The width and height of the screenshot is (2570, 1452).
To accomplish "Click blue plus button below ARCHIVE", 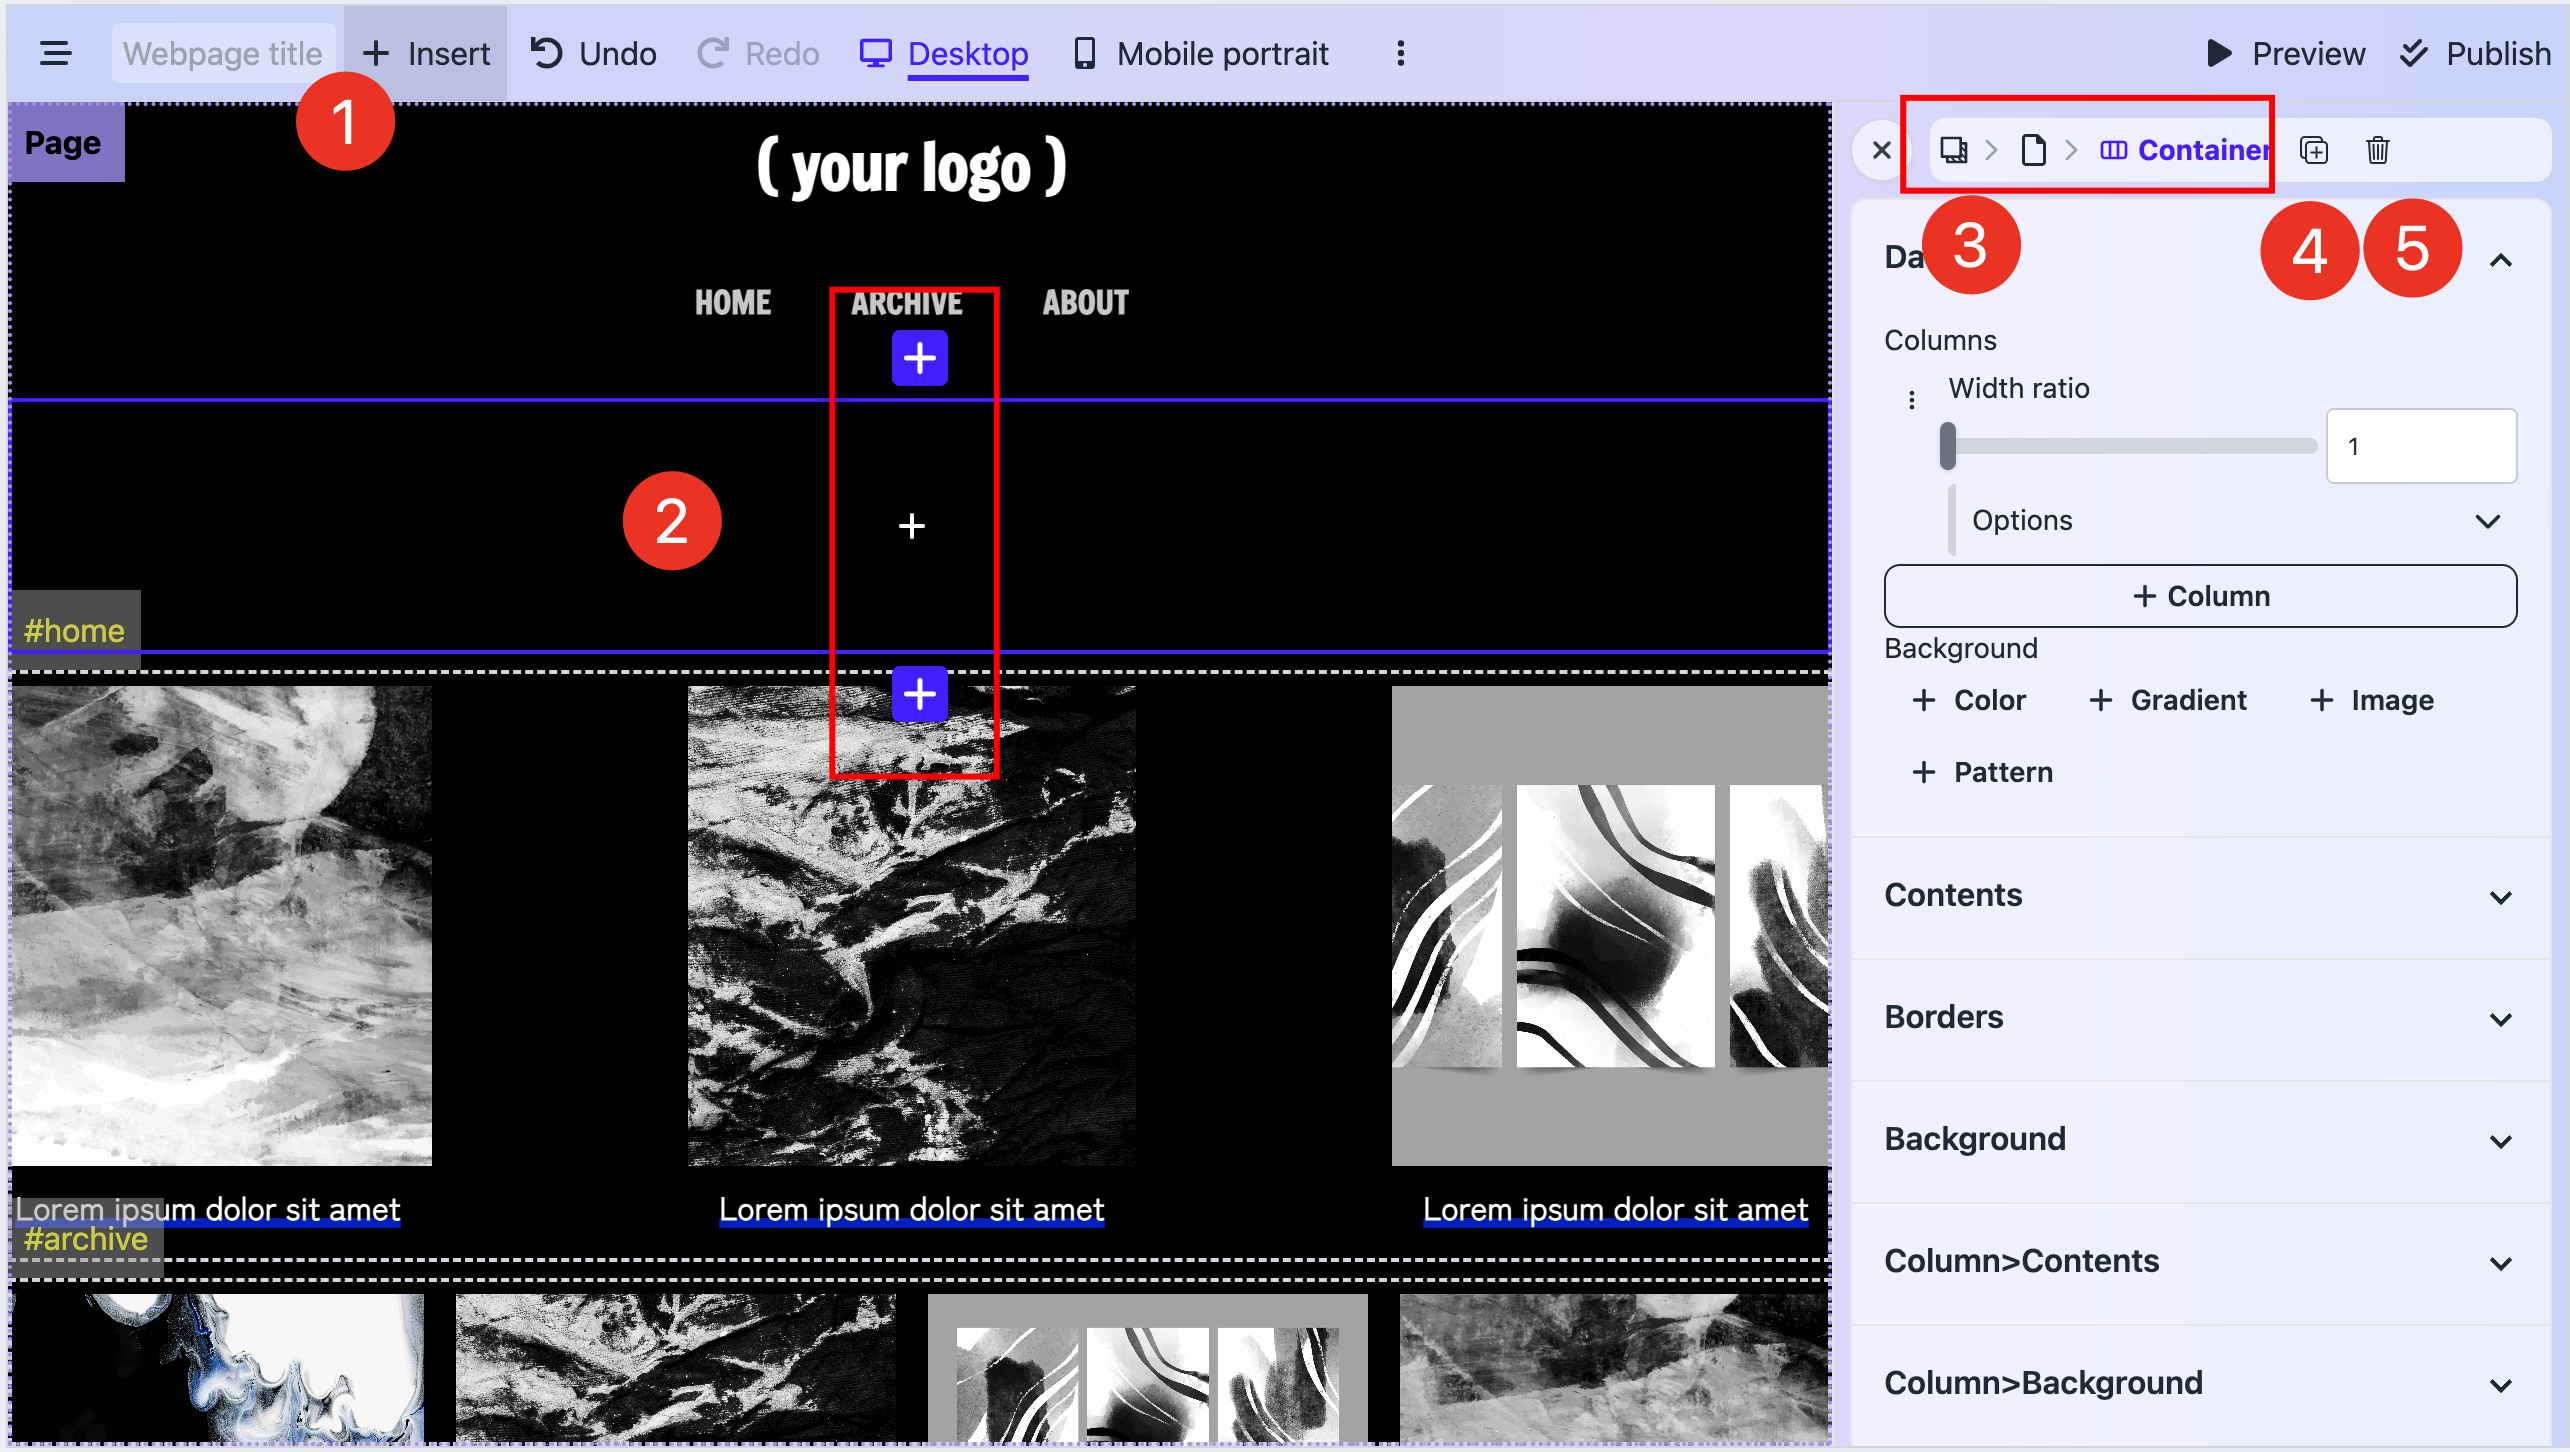I will pyautogui.click(x=919, y=358).
